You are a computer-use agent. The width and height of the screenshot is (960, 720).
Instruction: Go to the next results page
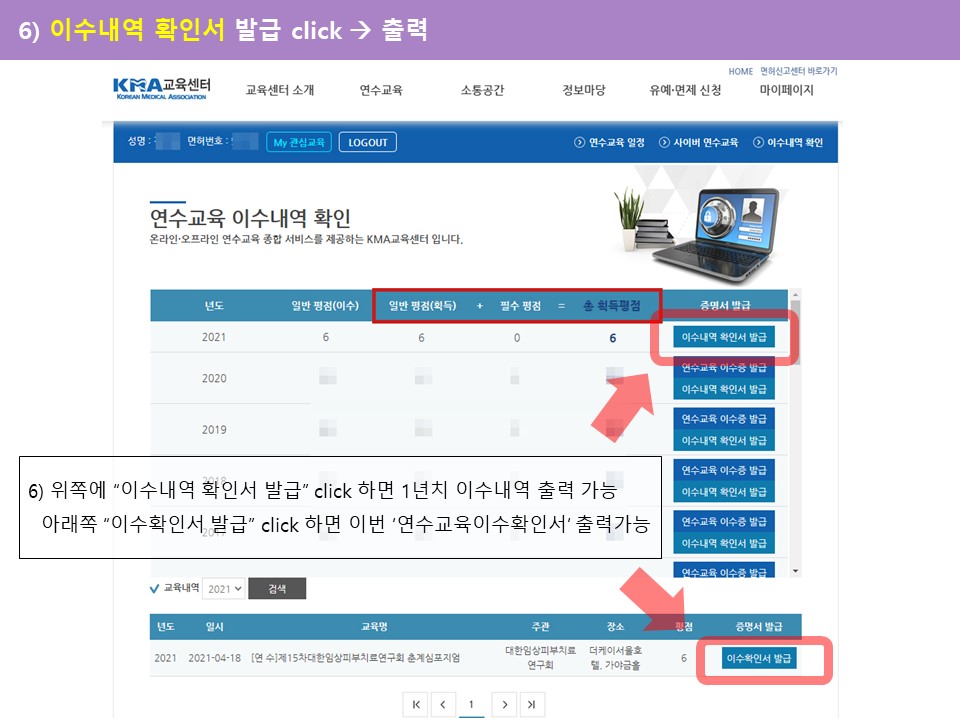(507, 705)
